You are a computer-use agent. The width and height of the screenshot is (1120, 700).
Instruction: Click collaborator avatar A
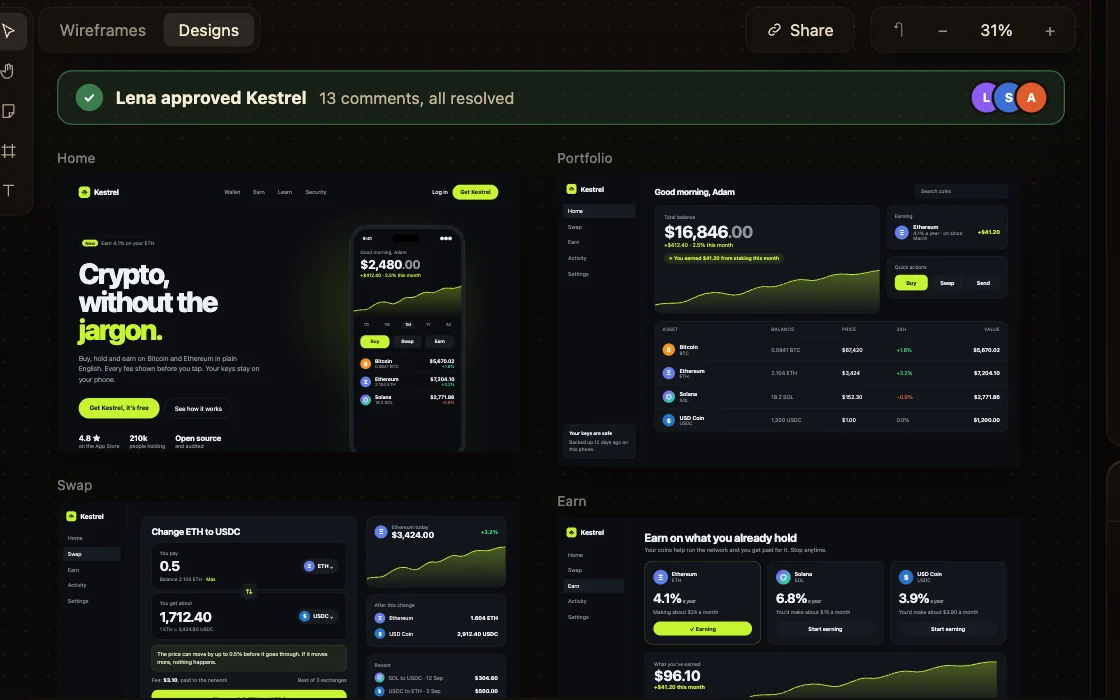(x=1031, y=98)
